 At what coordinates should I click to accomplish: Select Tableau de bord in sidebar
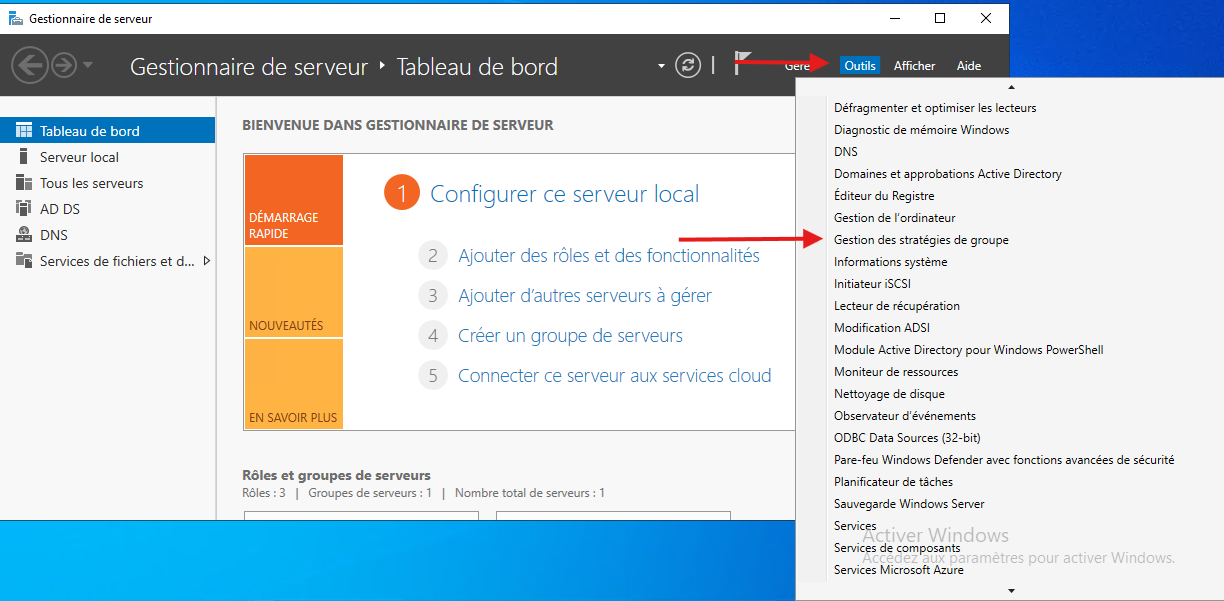108,131
